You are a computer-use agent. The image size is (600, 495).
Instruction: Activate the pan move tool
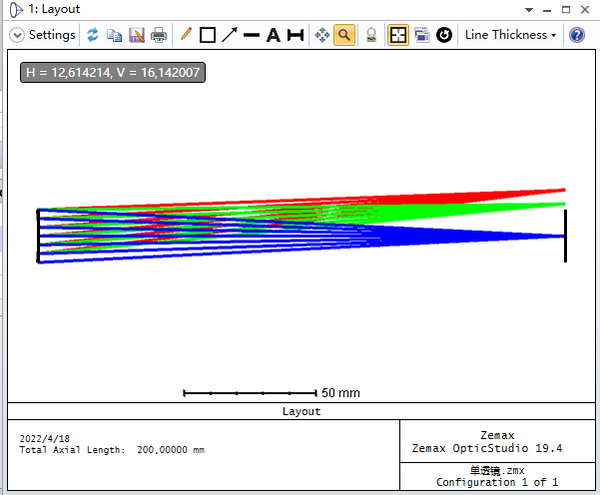(322, 35)
